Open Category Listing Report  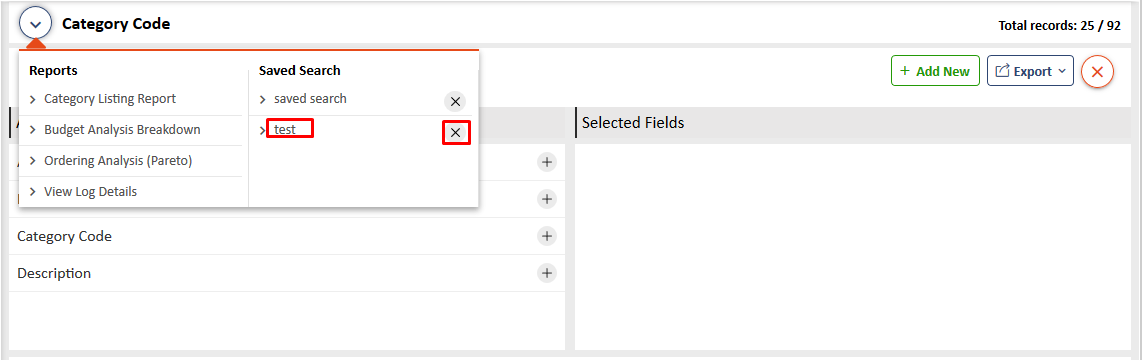(x=109, y=99)
